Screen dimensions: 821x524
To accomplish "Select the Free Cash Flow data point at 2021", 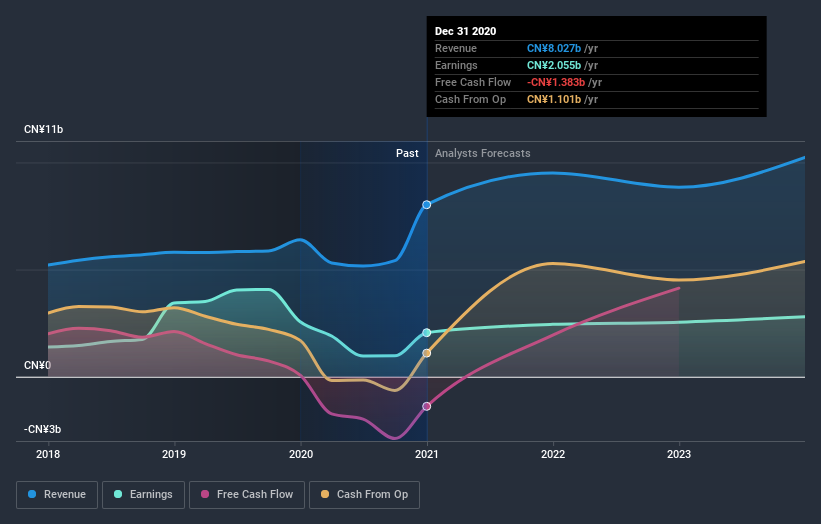I will 427,406.
